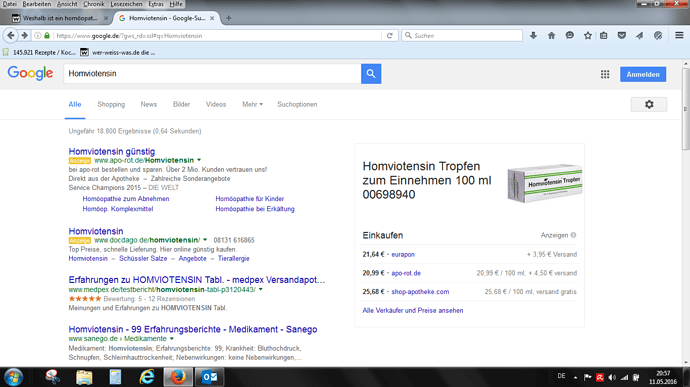Open the Lesezeichen menu
Image resolution: width=690 pixels, height=387 pixels.
[x=126, y=4]
